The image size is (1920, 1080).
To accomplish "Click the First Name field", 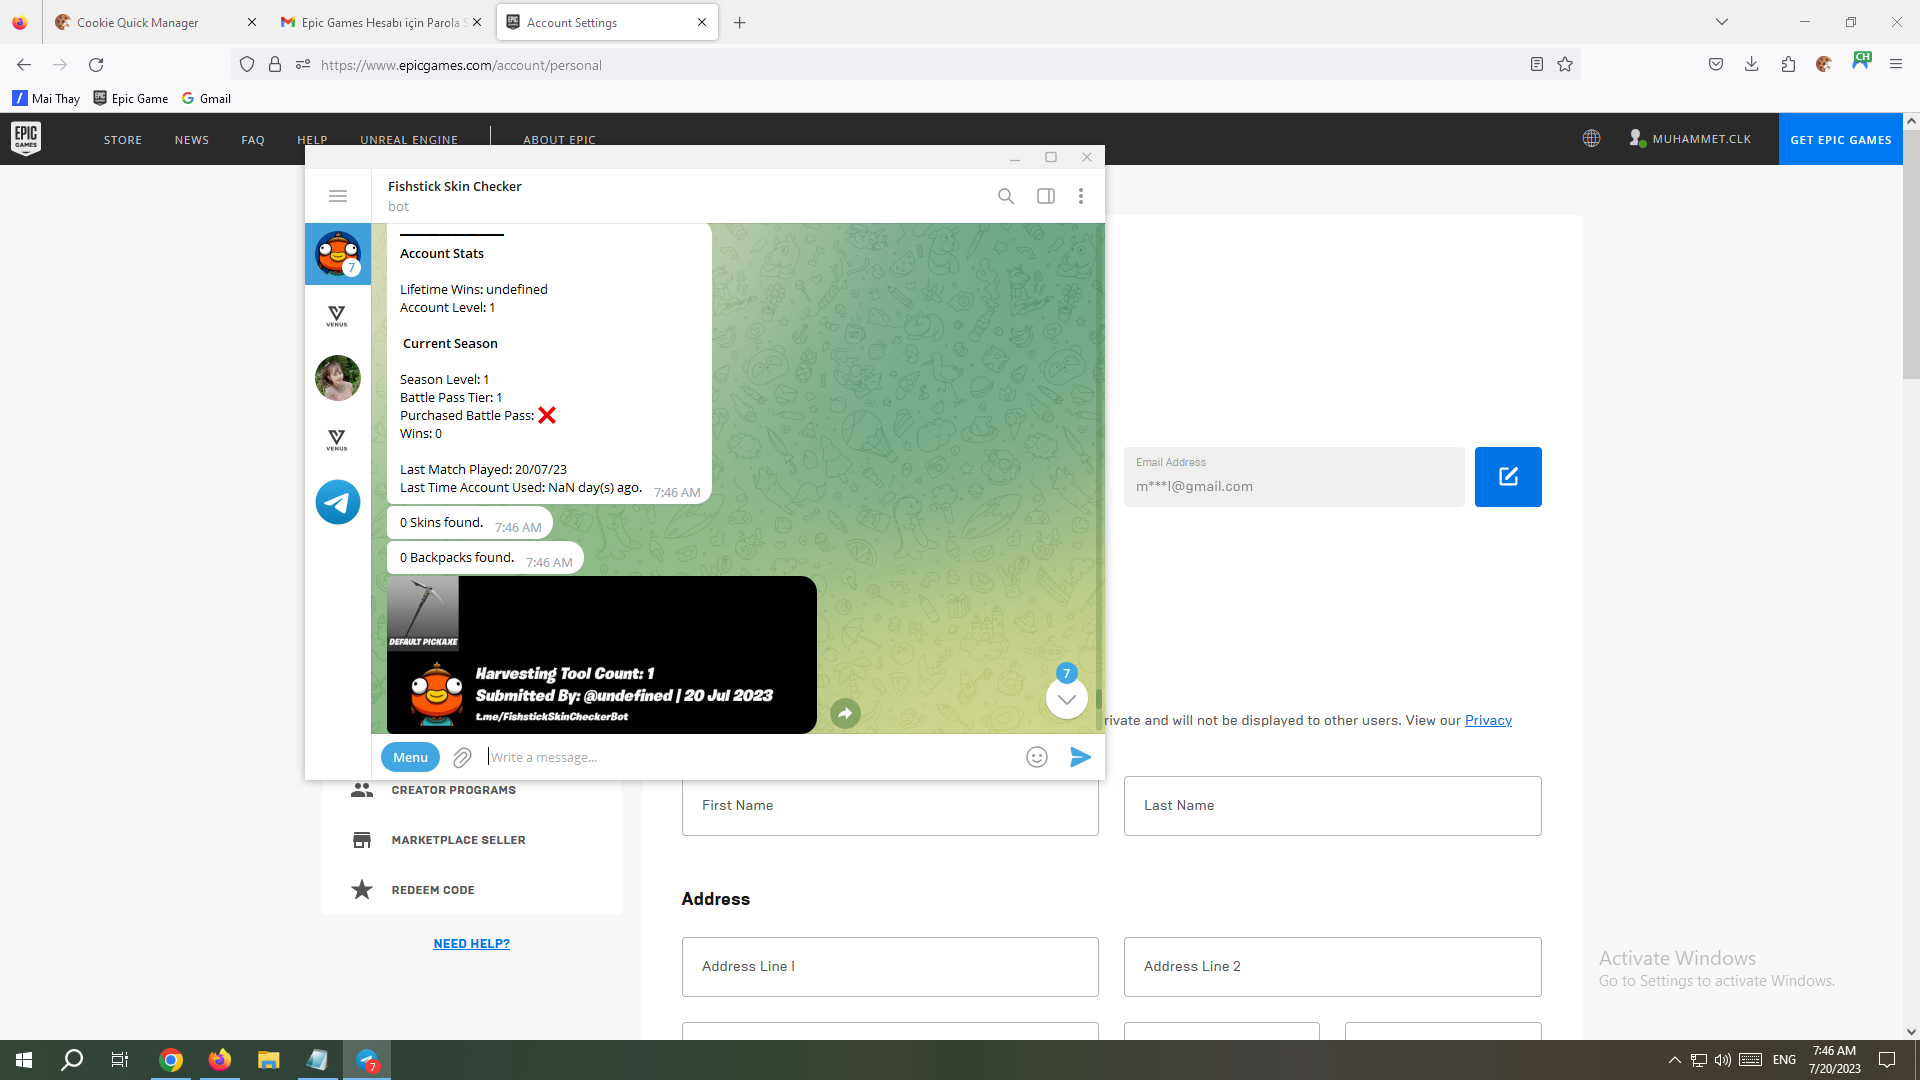I will 890,806.
